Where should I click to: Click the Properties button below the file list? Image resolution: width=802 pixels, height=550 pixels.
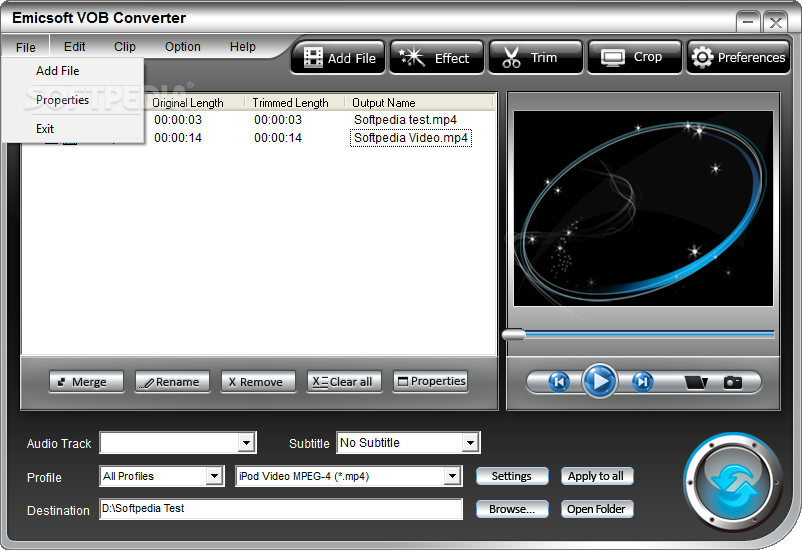click(x=430, y=382)
